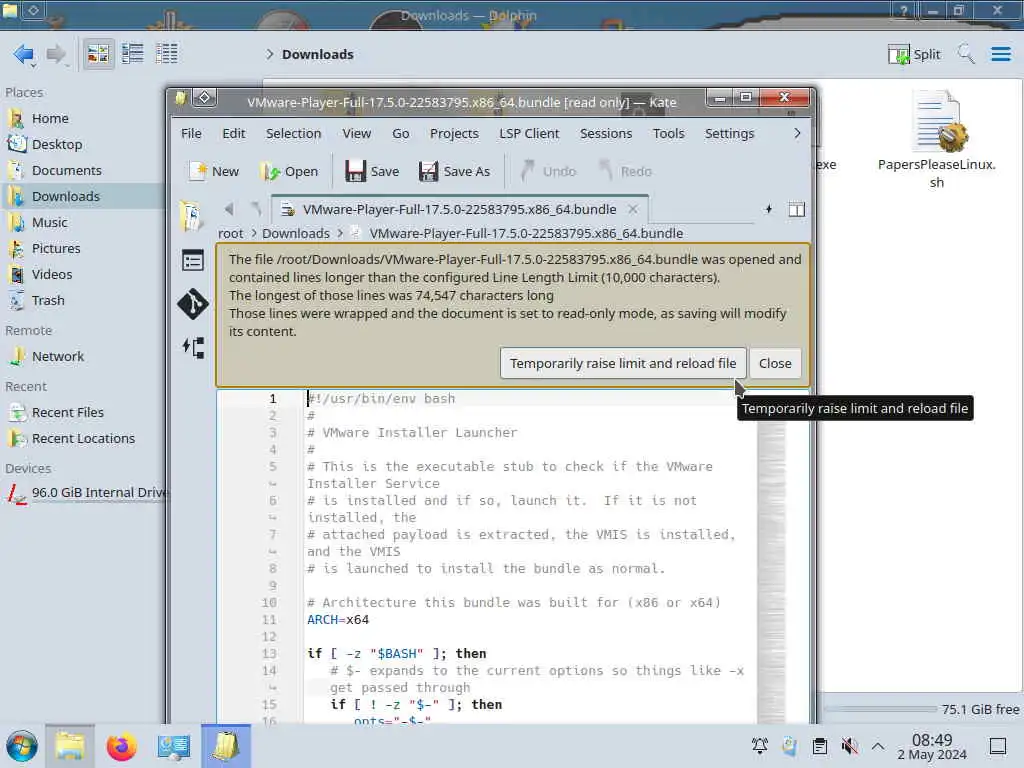Switch Dolphin to icons view mode

(98, 54)
